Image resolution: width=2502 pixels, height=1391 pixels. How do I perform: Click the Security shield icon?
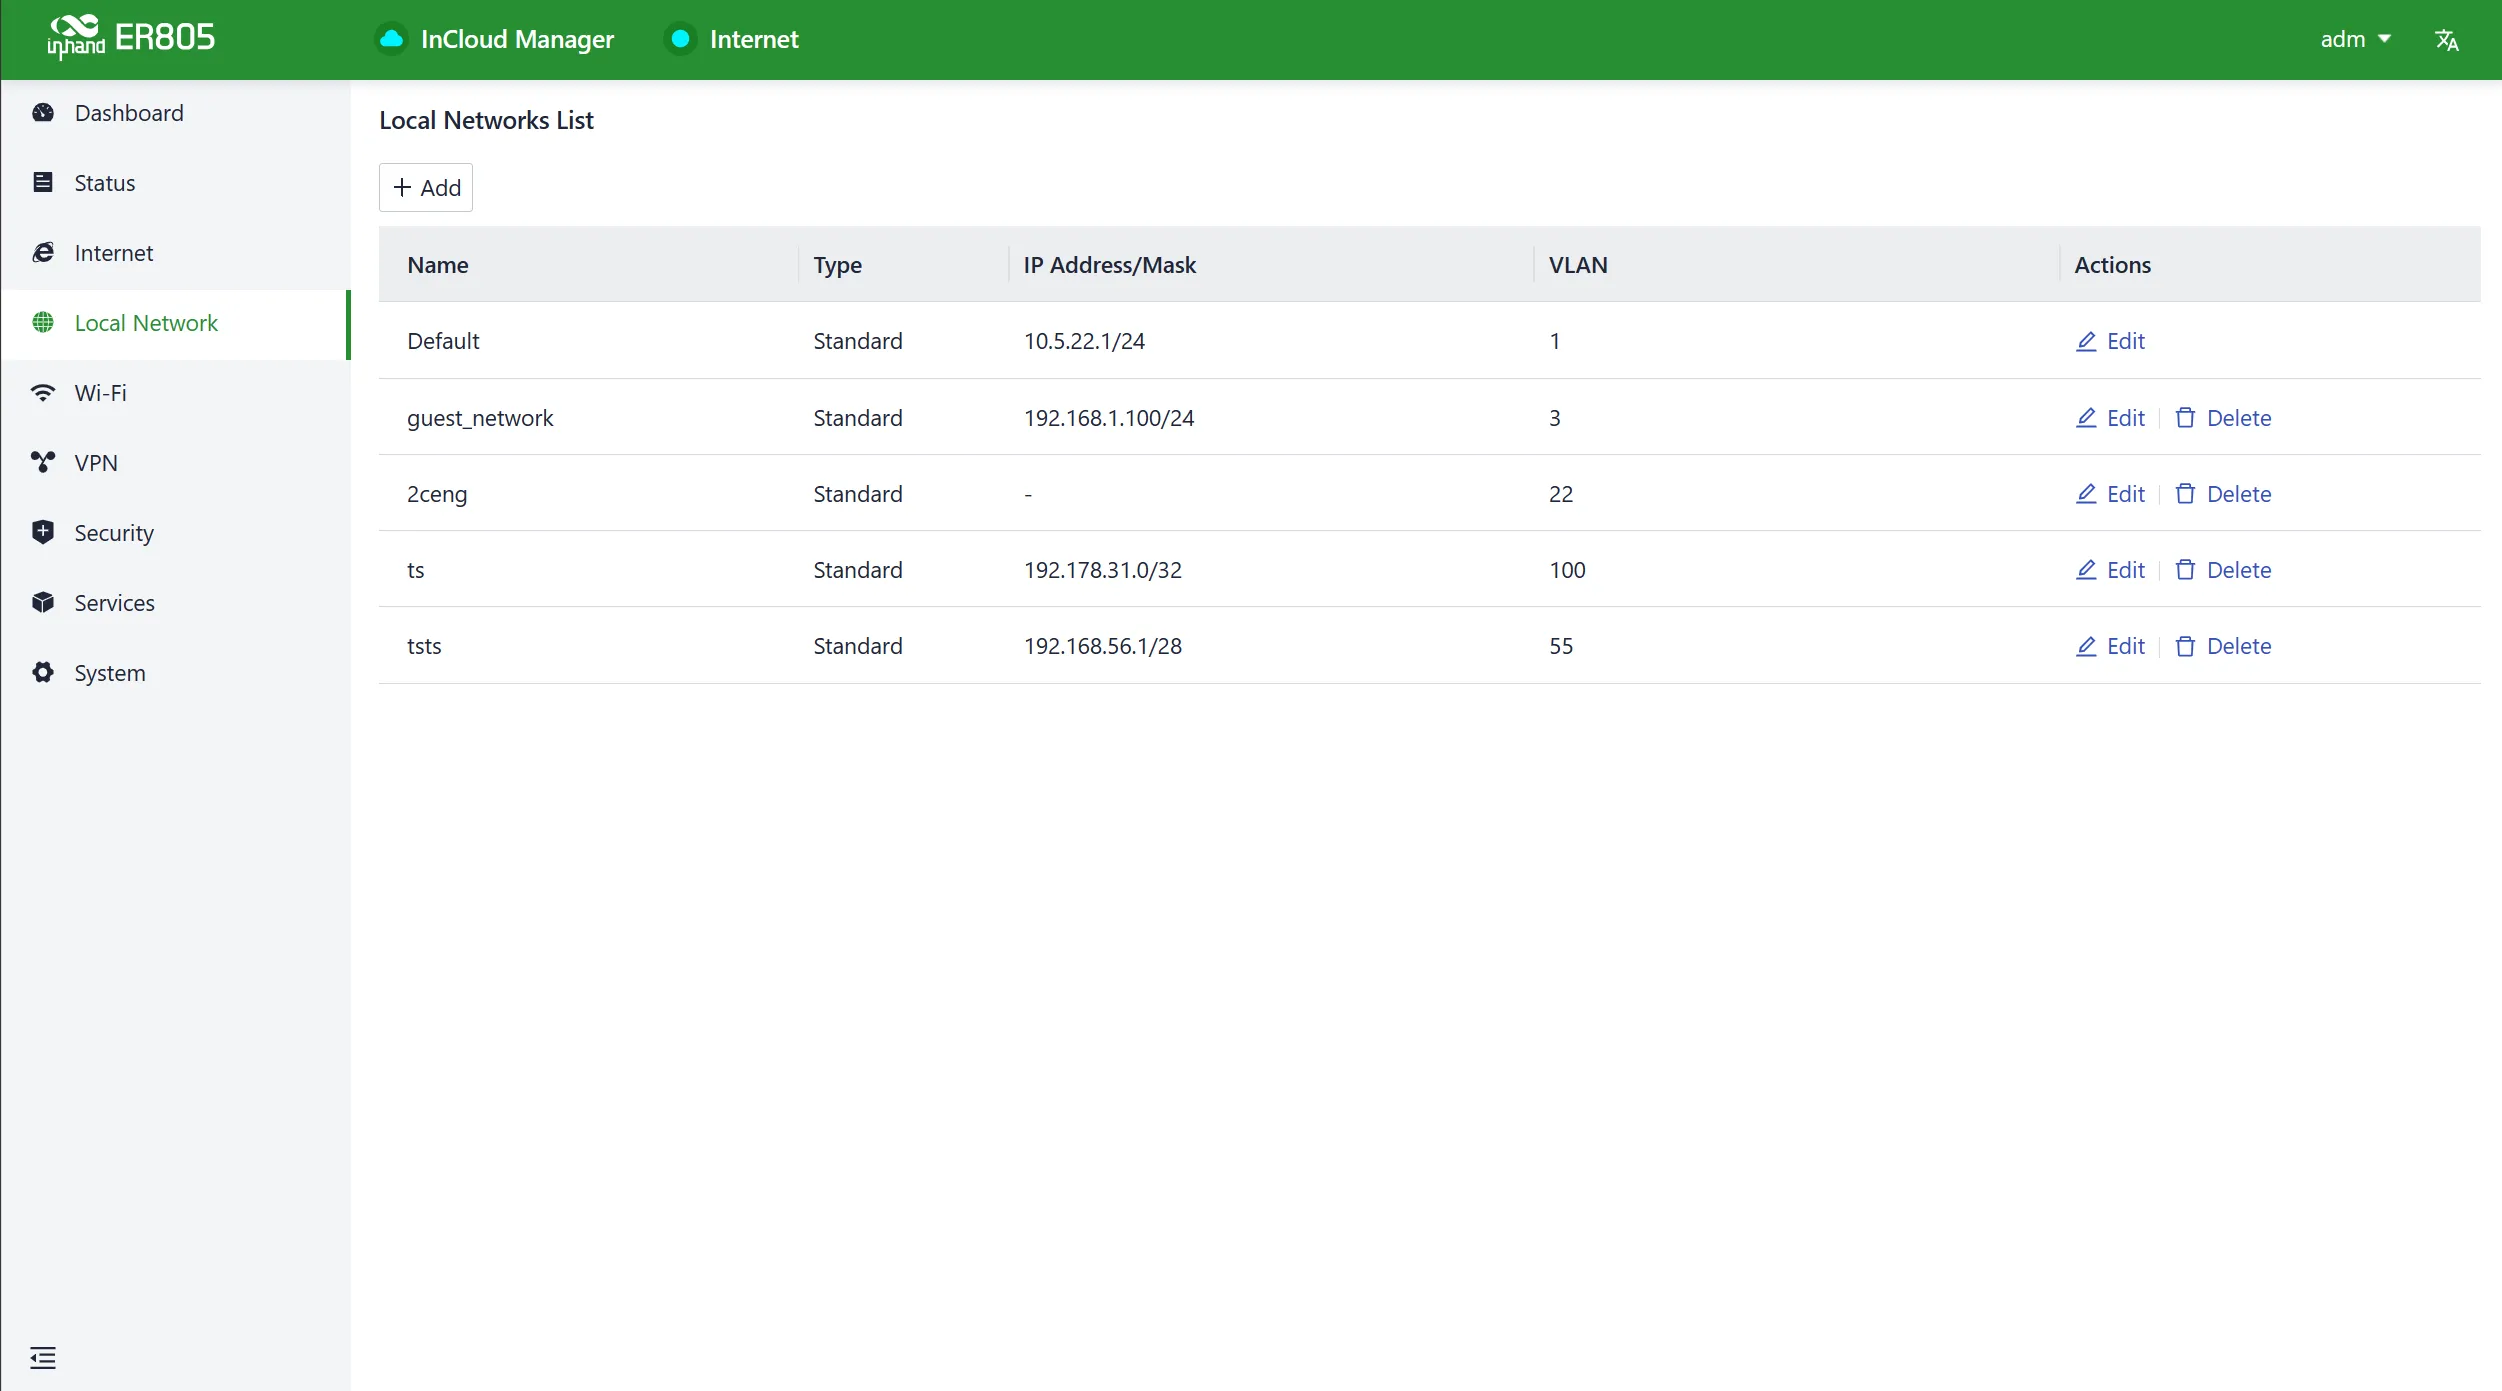click(x=43, y=532)
